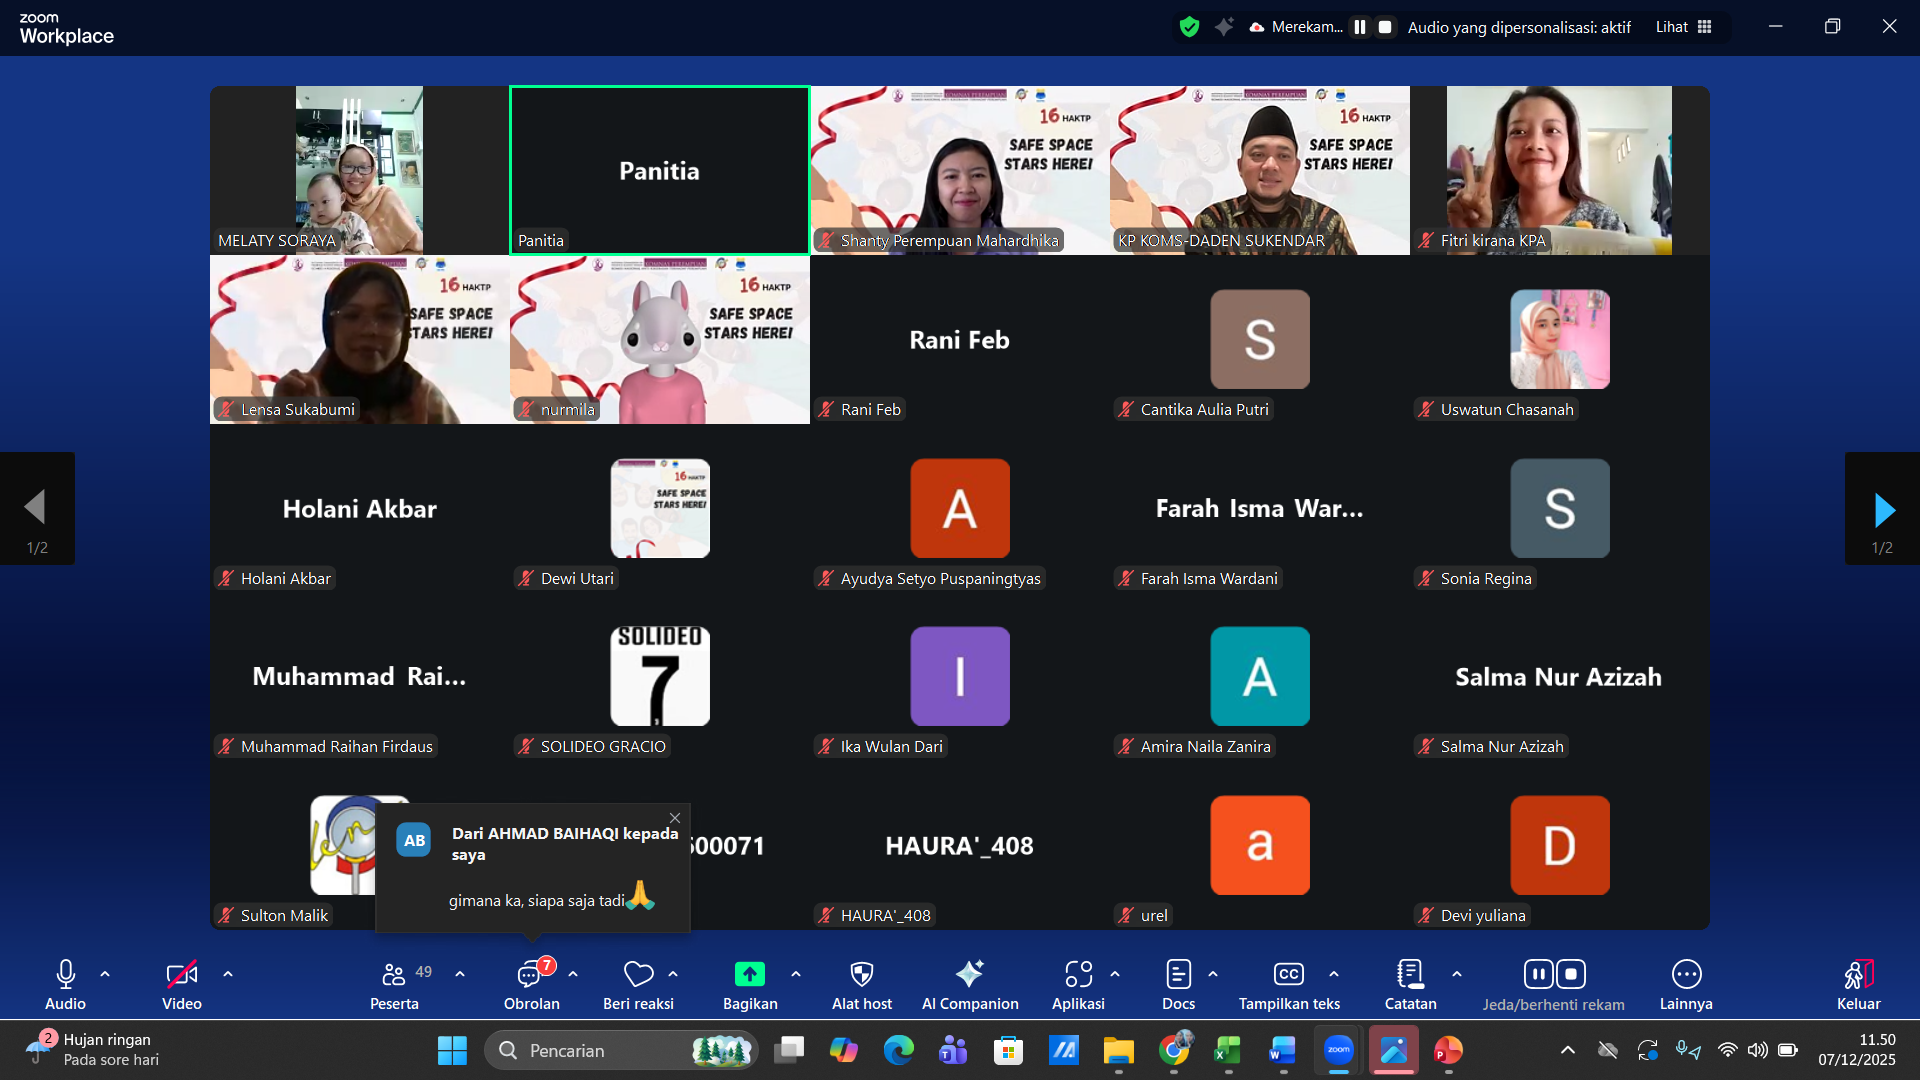Click Keluar to leave the meeting
The height and width of the screenshot is (1080, 1920).
[1858, 974]
